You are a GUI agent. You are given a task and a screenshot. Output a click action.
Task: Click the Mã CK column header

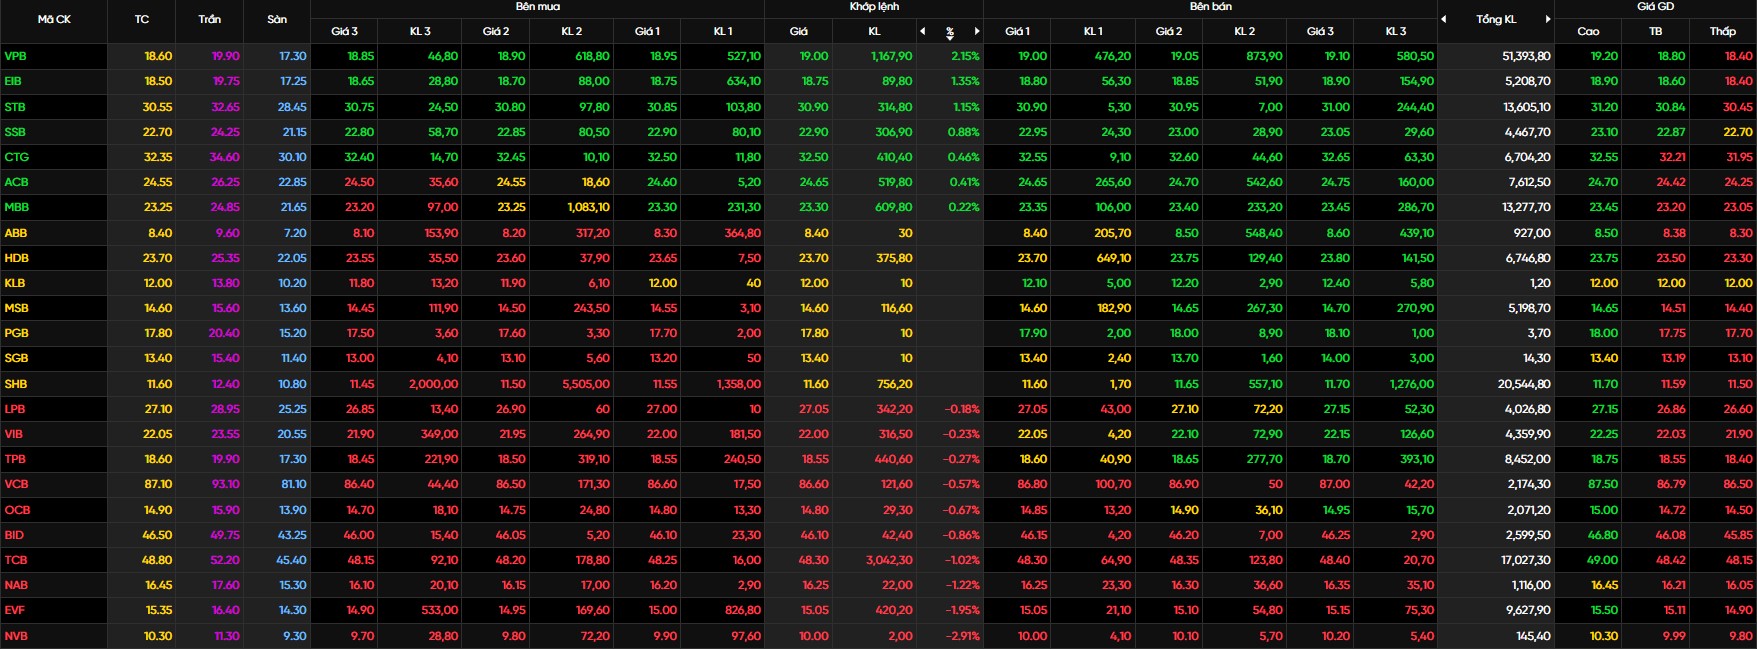click(54, 19)
